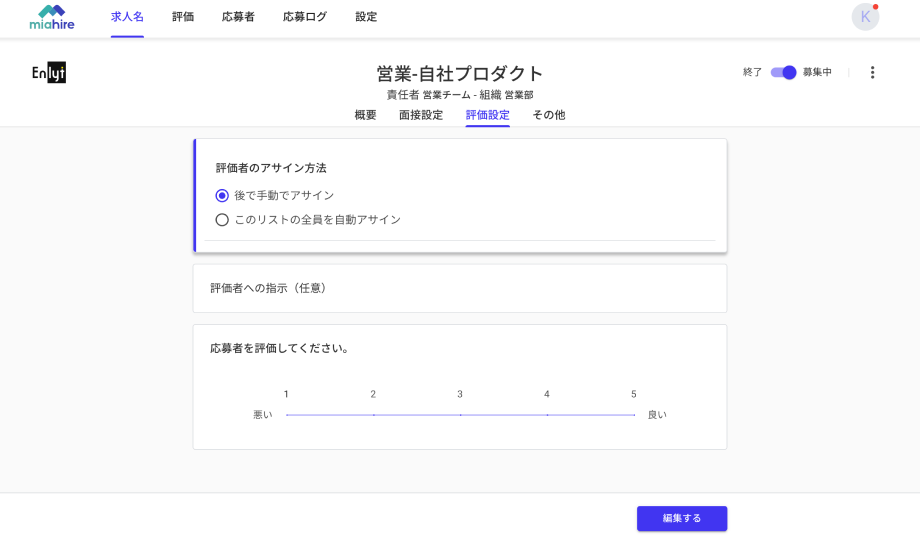Open the three-dot more options menu
Screen dimensions: 920x540
(872, 72)
